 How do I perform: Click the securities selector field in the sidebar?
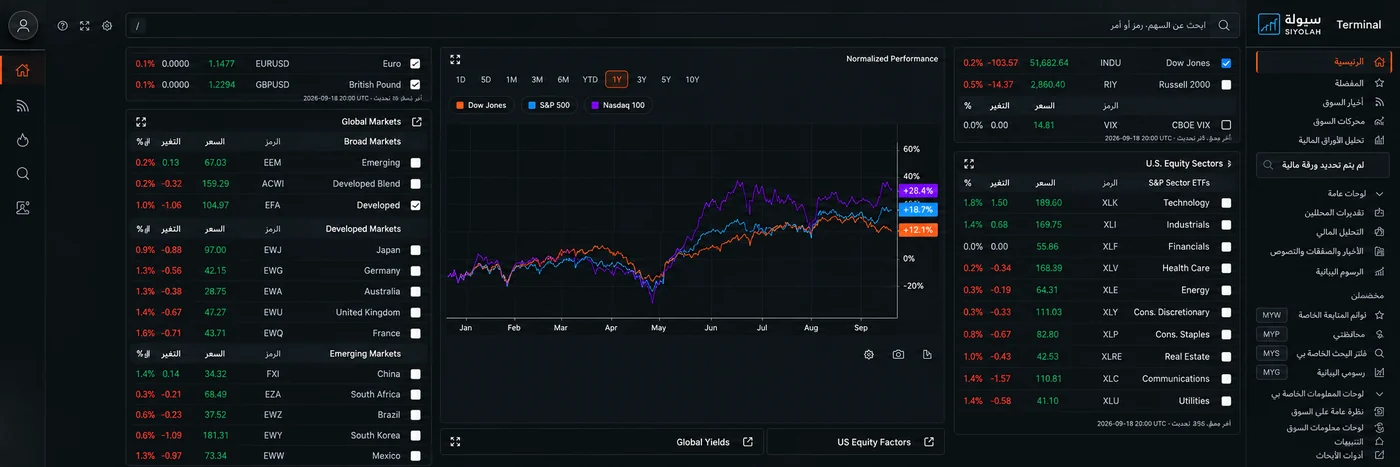1322,165
